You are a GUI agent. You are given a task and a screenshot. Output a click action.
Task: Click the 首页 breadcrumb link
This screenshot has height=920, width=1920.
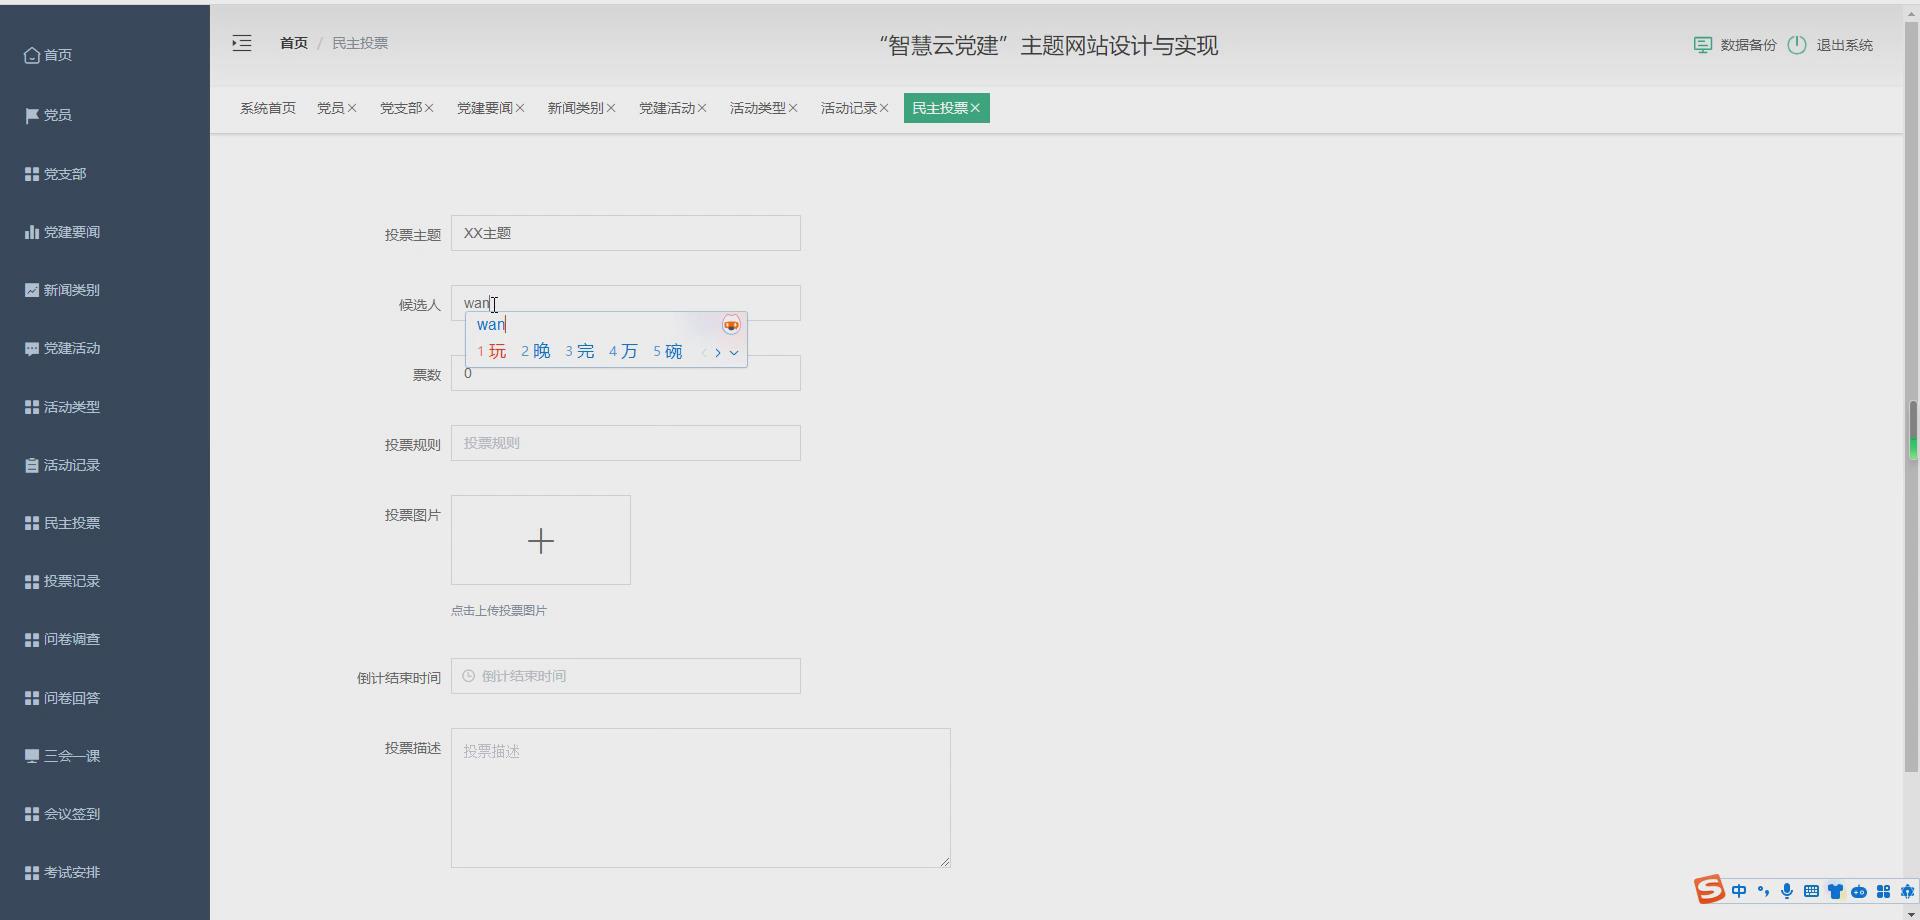[x=294, y=43]
